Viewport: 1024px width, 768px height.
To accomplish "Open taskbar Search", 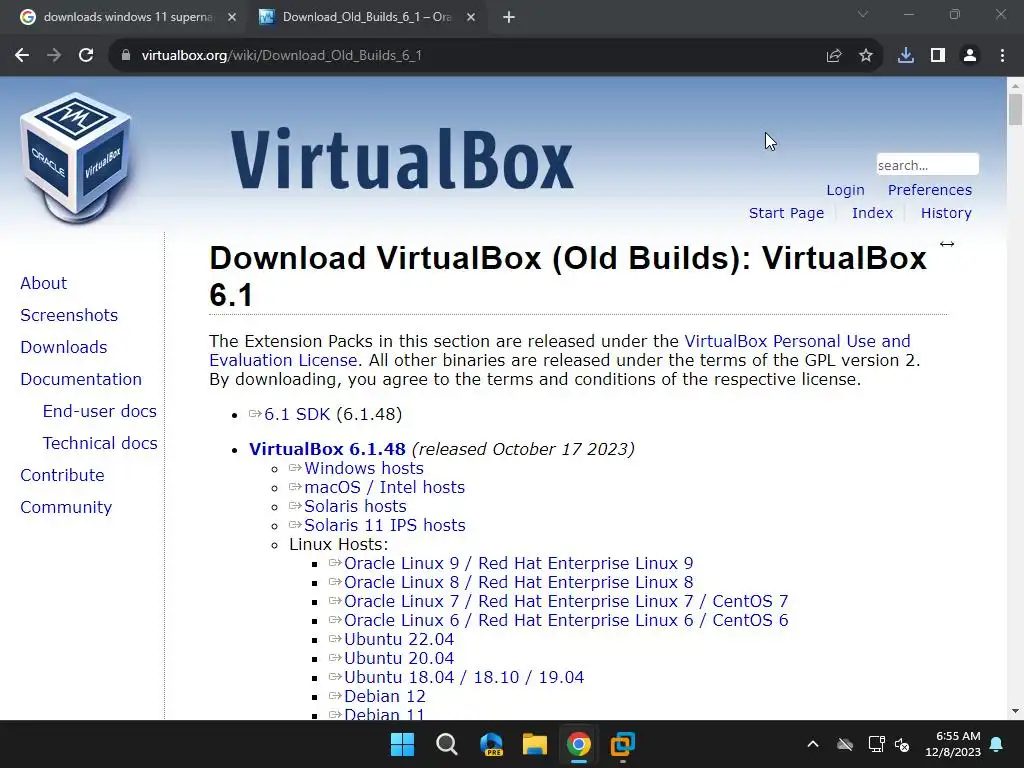I will point(447,744).
